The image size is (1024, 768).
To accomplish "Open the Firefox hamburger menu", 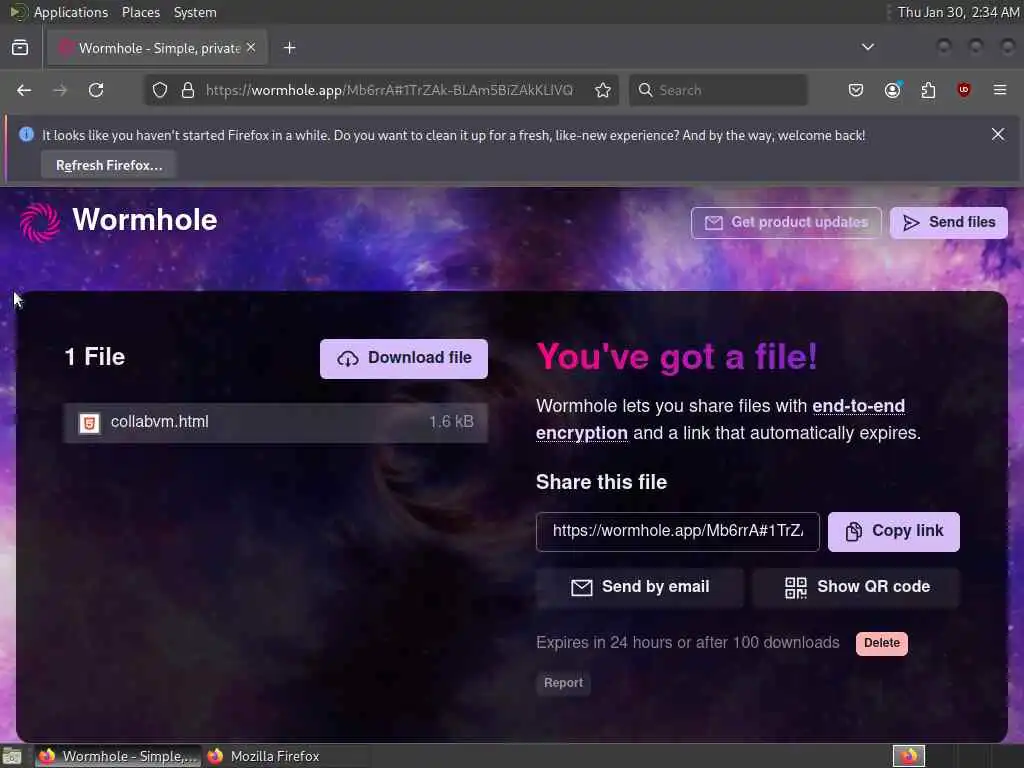I will pyautogui.click(x=1000, y=90).
